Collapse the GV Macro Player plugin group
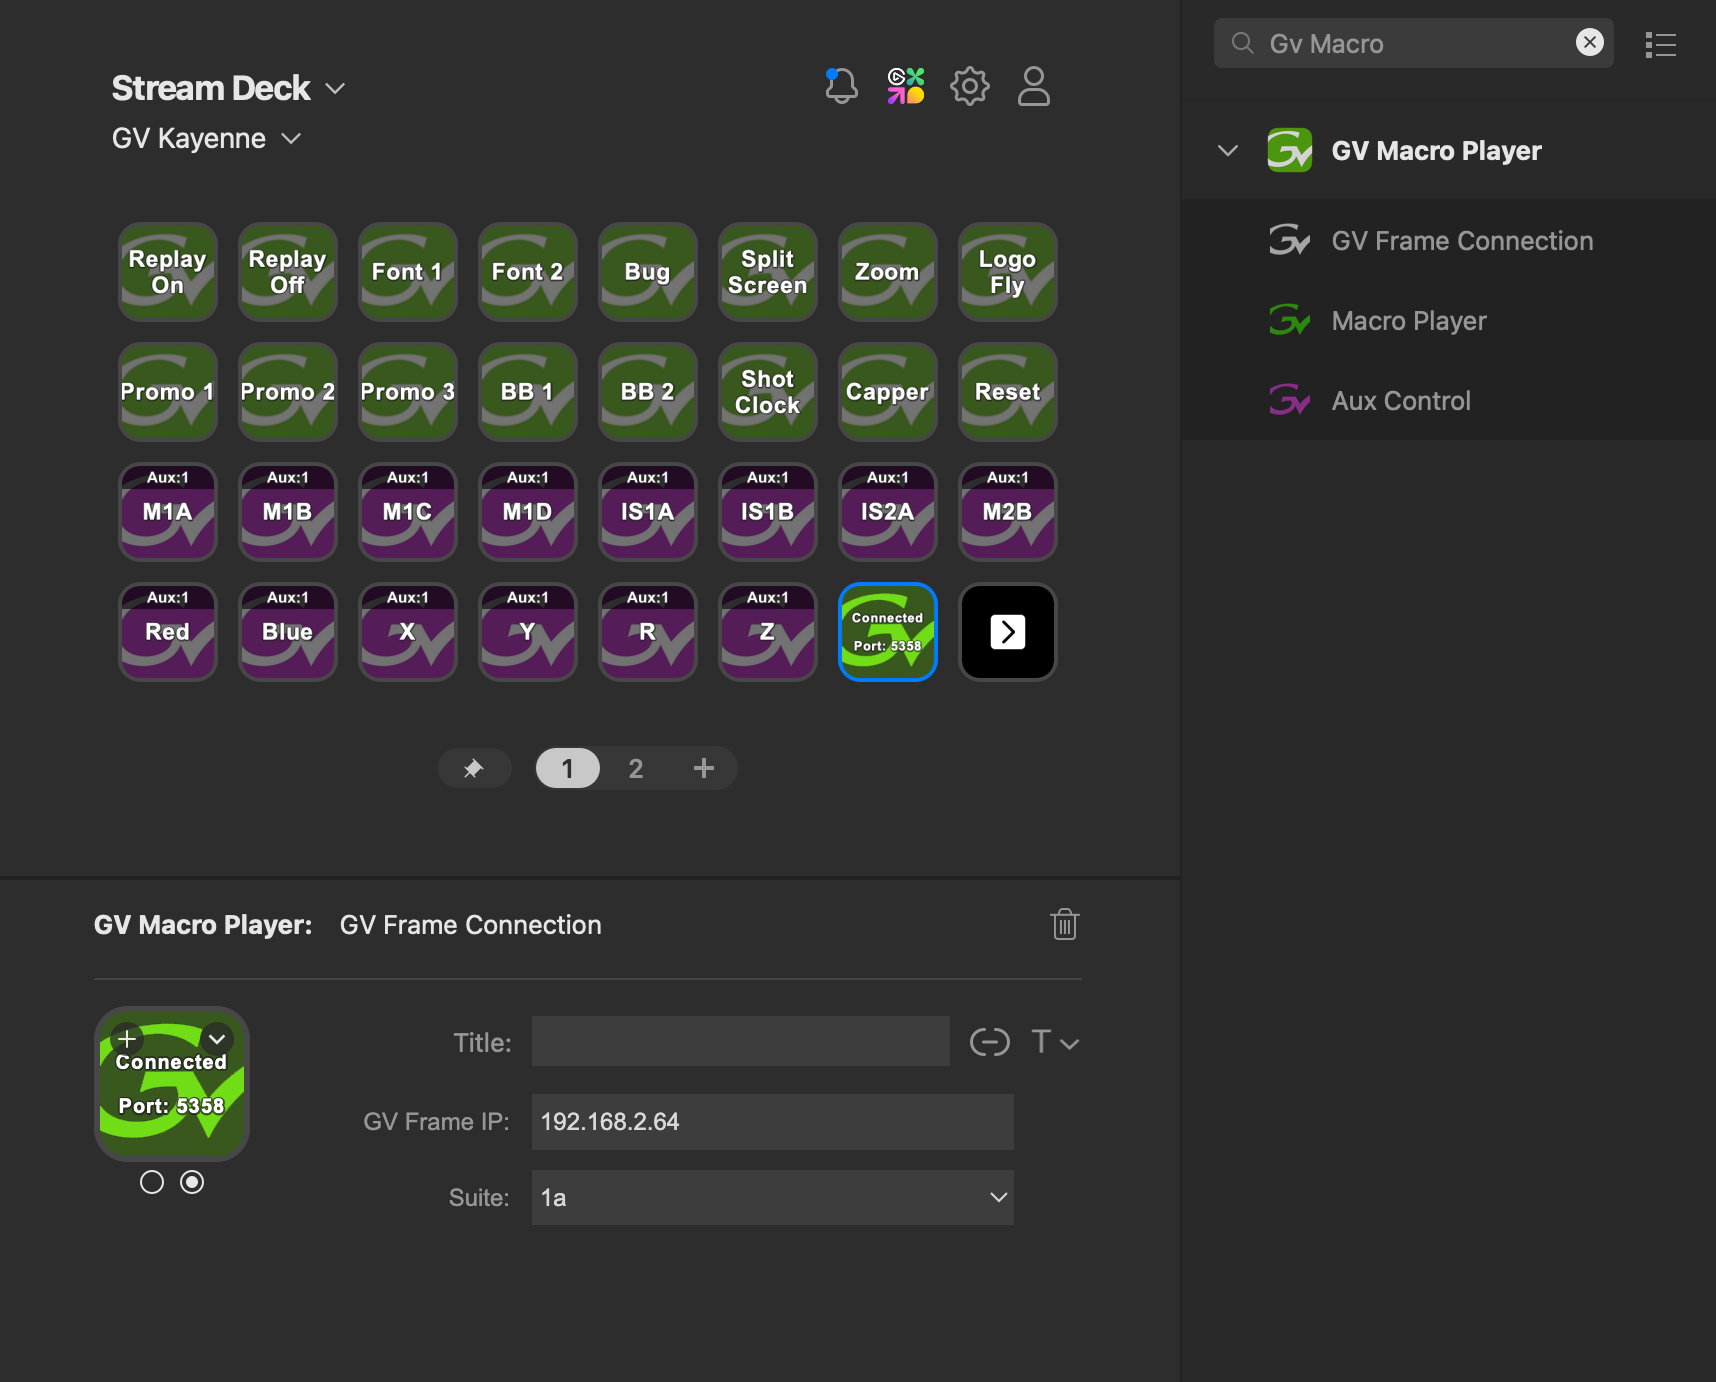This screenshot has width=1716, height=1382. [1228, 151]
